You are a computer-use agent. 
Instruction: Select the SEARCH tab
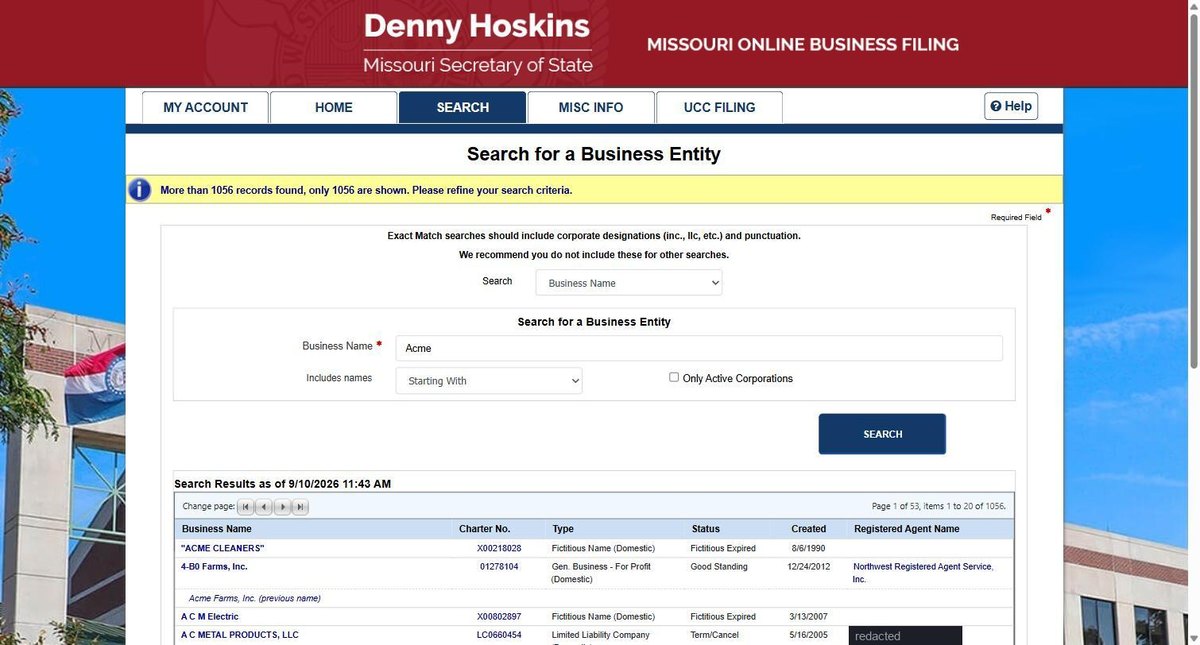tap(462, 107)
